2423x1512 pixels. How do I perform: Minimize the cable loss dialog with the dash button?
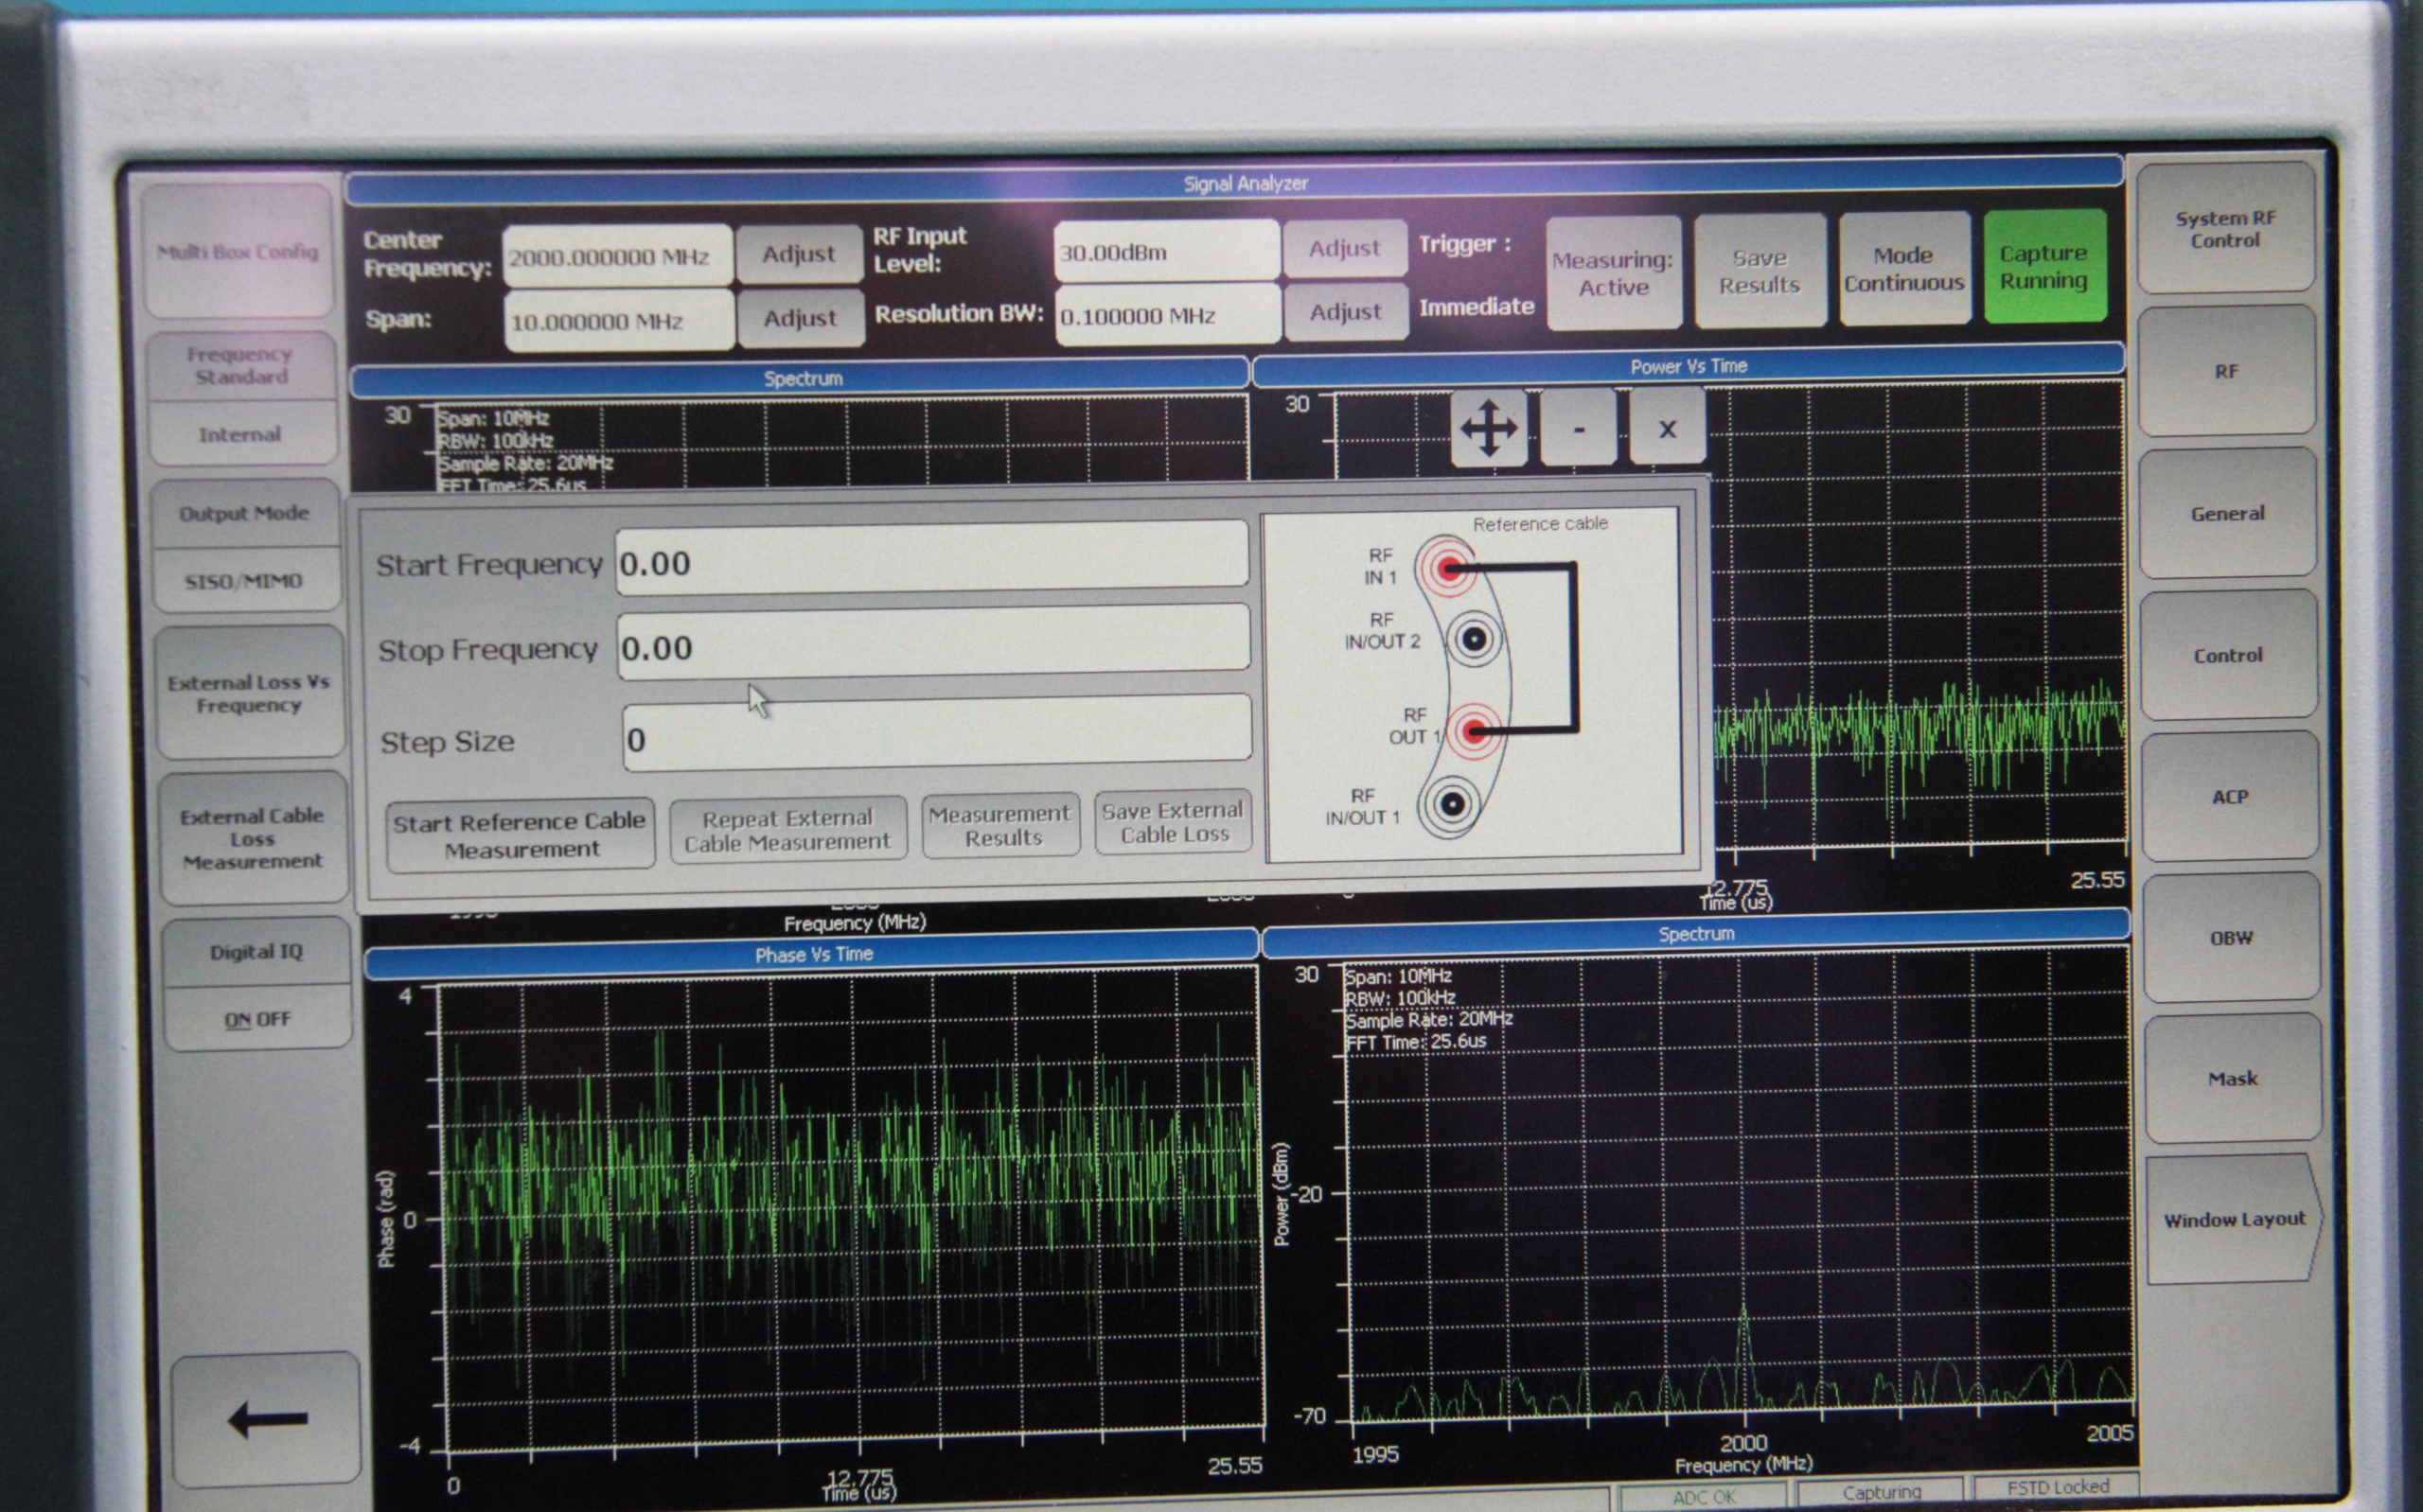[x=1578, y=428]
